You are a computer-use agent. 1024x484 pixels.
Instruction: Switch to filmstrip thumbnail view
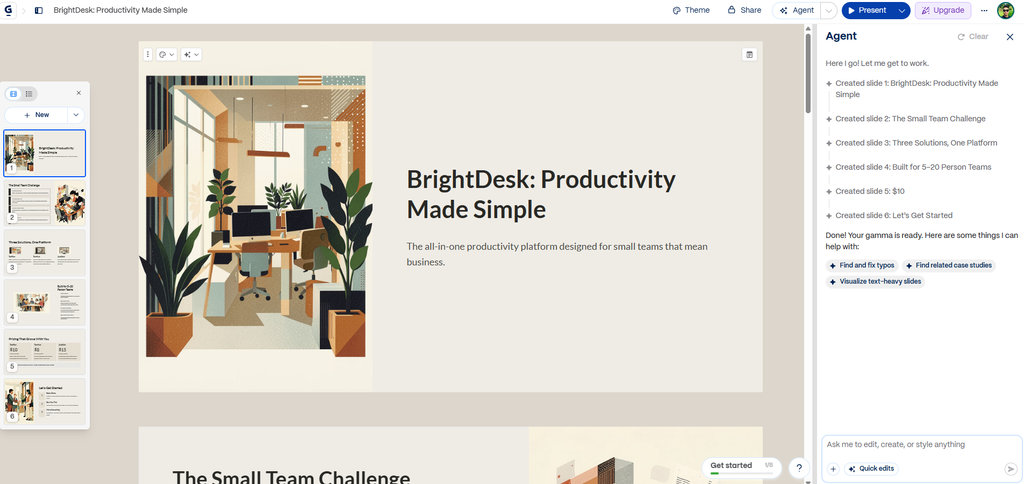pyautogui.click(x=13, y=93)
